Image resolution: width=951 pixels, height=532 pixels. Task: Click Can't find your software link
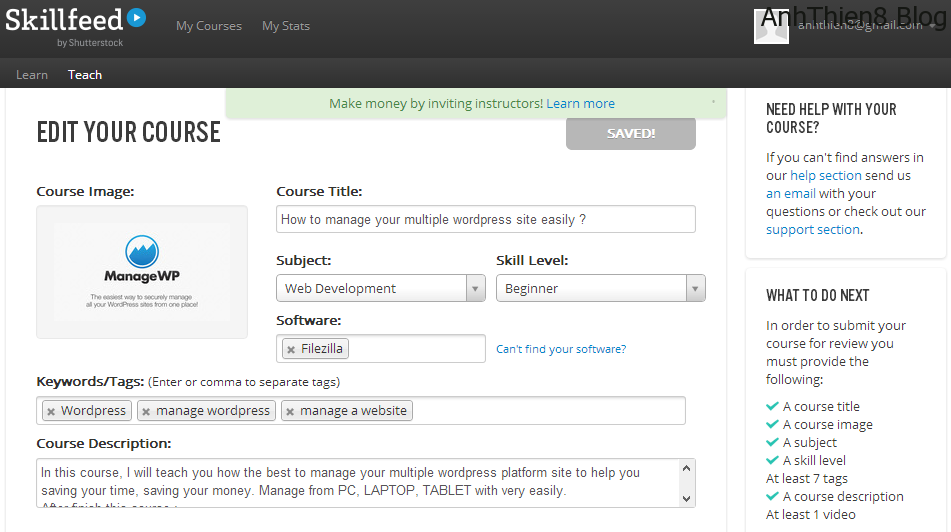(x=561, y=349)
